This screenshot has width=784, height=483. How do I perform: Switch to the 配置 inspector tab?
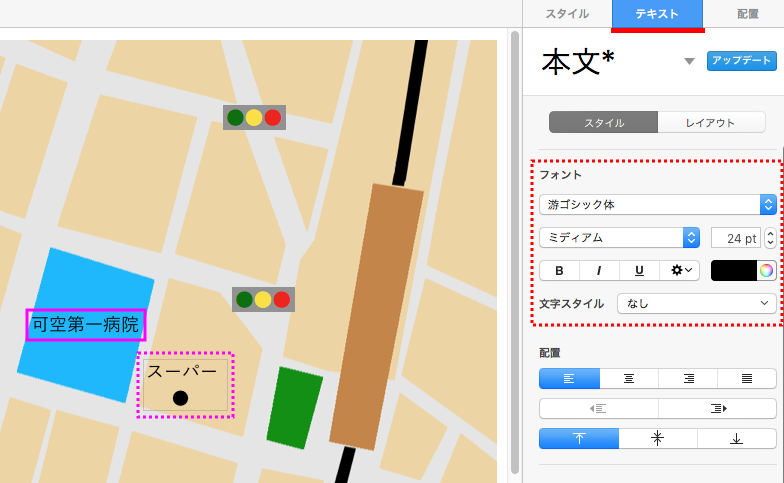click(x=747, y=14)
